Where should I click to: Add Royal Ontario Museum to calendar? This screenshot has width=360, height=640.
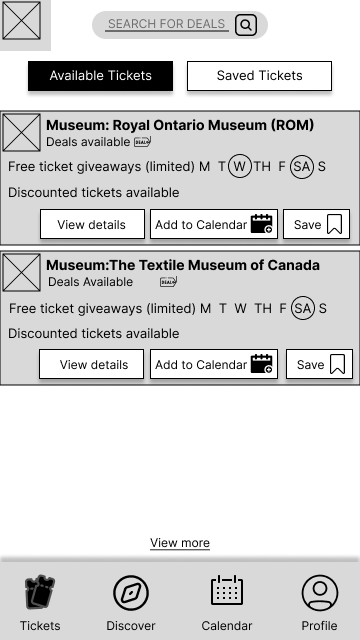pos(214,224)
